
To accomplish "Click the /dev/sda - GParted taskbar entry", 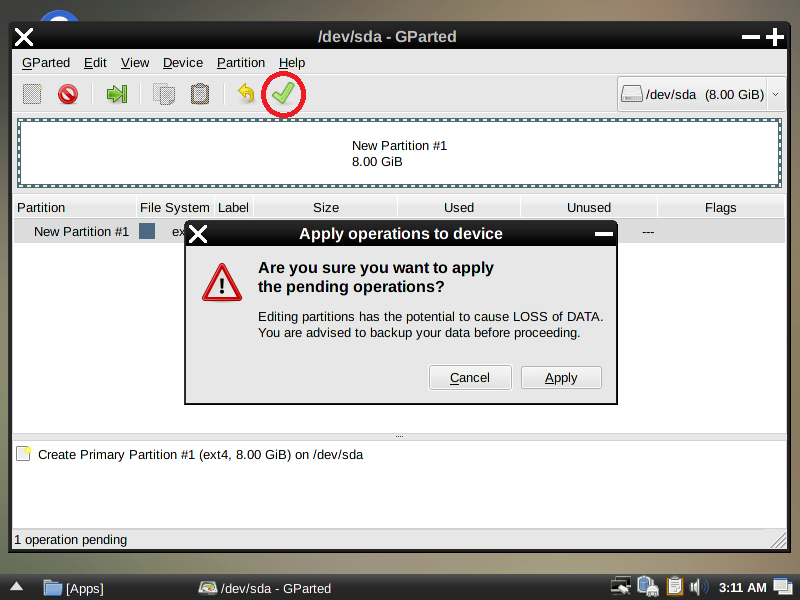I will (x=265, y=588).
